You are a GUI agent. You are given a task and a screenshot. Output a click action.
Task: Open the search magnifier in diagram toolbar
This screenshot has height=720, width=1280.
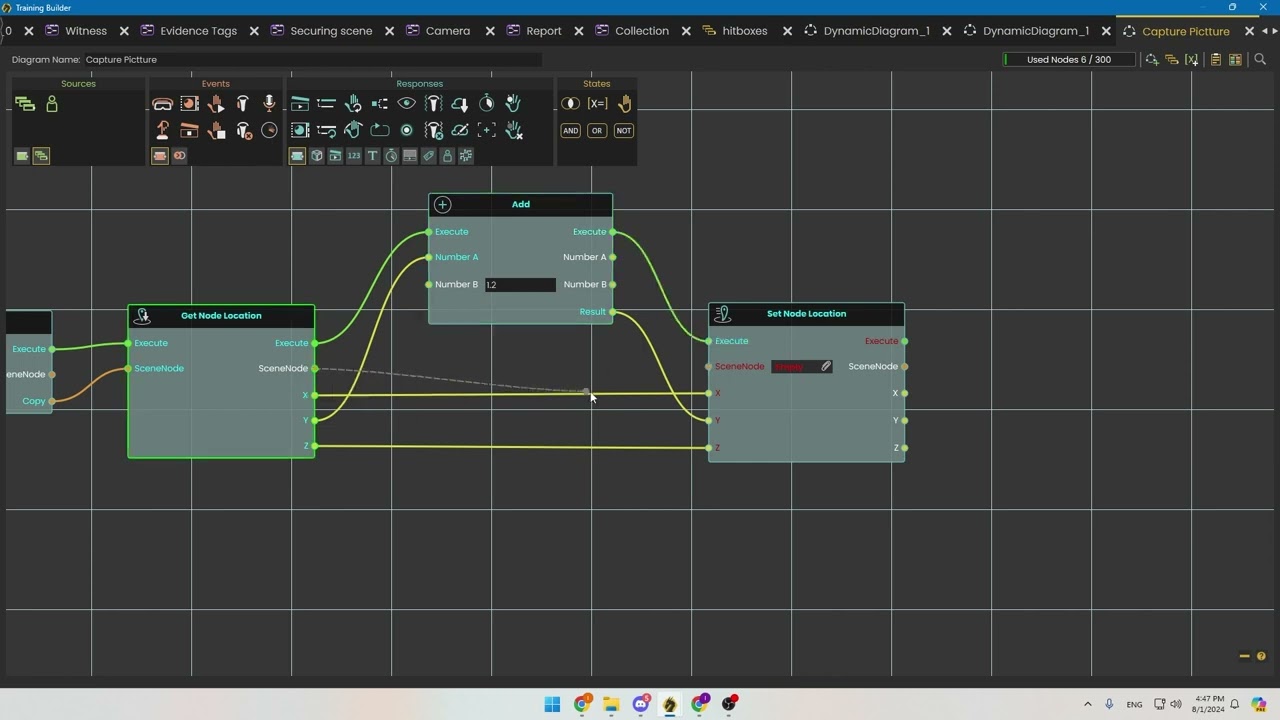point(1260,60)
